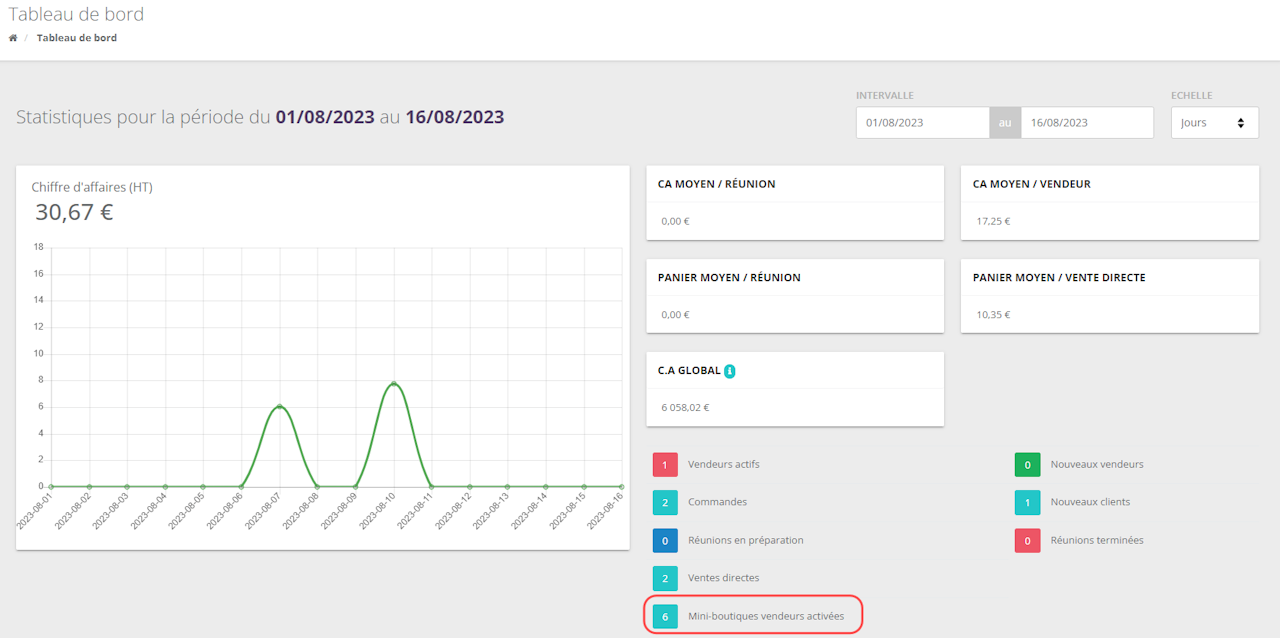Click the start date field 01/08/2023

coord(922,123)
